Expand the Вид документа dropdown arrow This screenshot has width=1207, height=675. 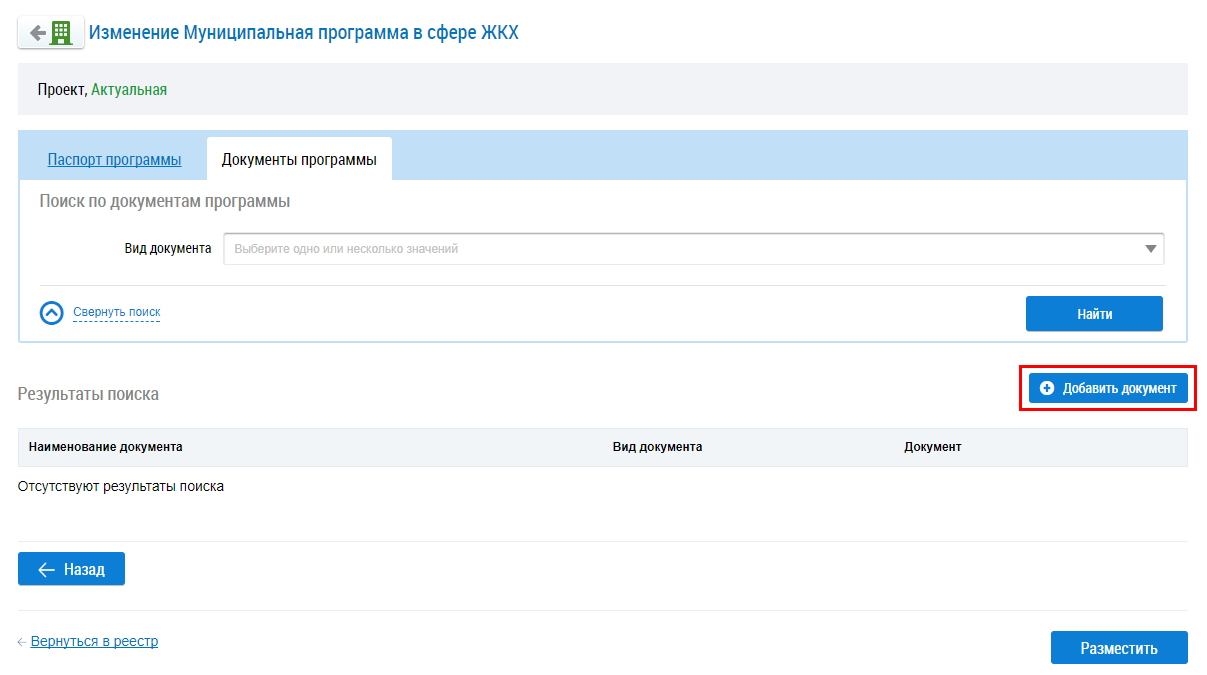coord(1151,249)
